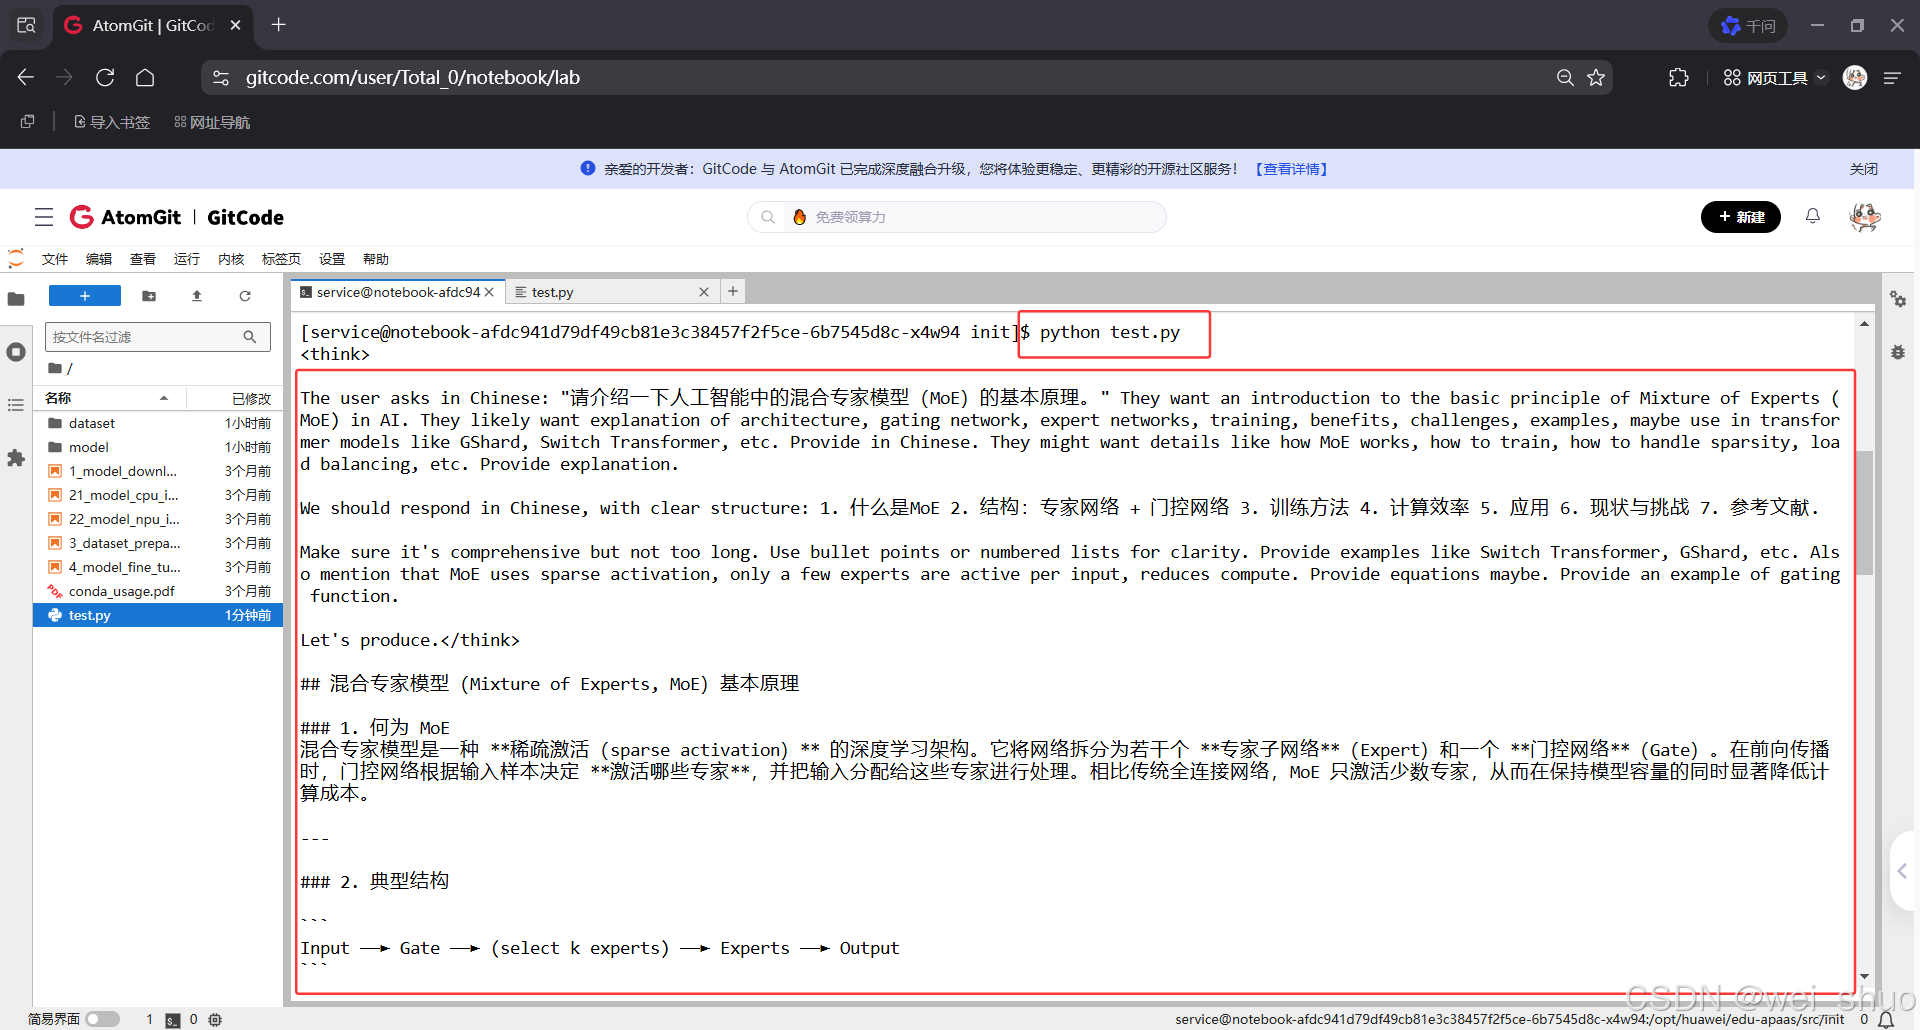Reload the page in the browser
Screen dimensions: 1920x1030
[105, 77]
